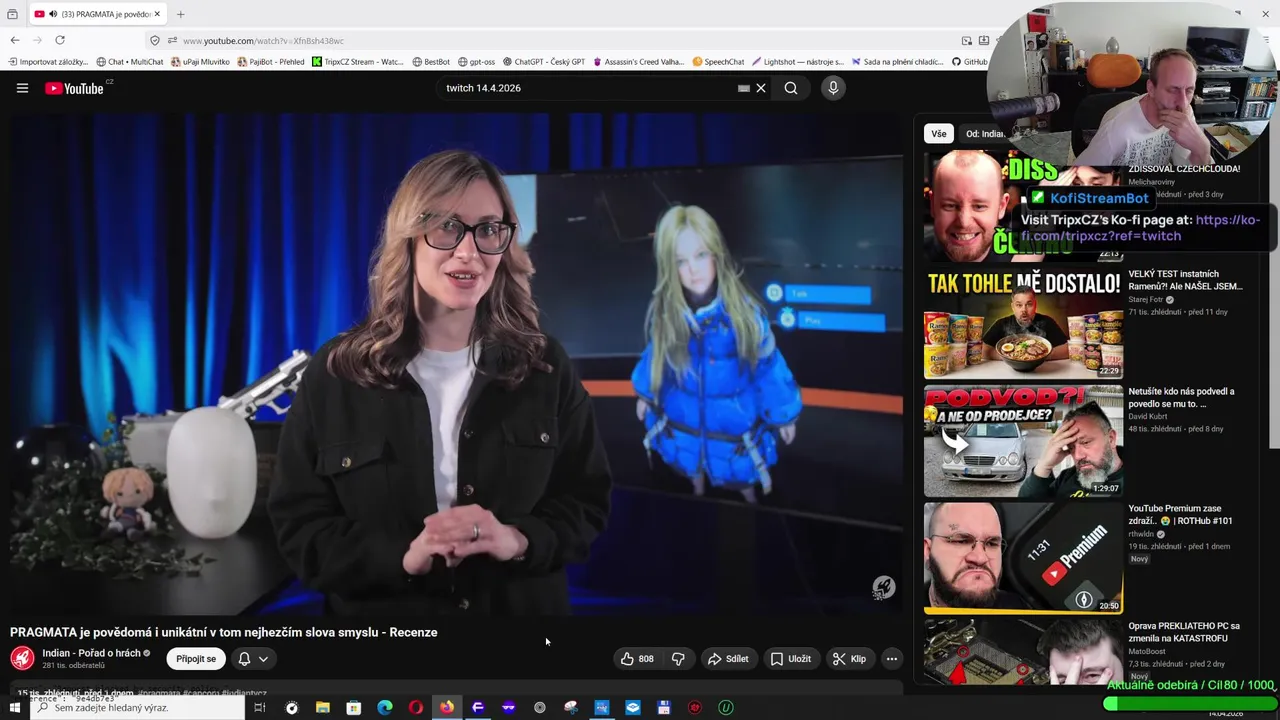Start voice search with the microphone
The image size is (1280, 720).
(833, 88)
